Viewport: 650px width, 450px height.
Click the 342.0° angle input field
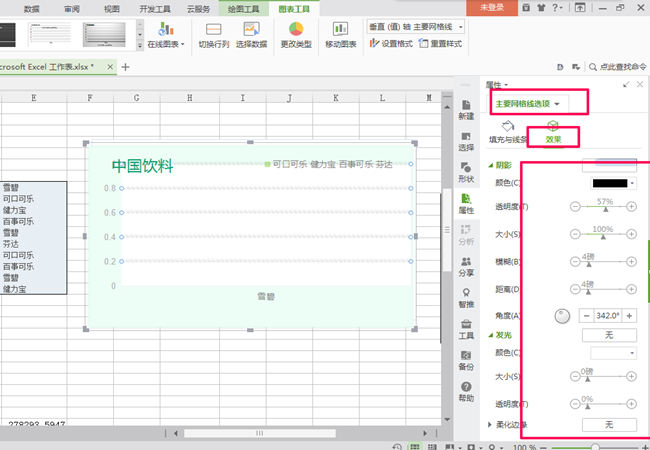click(x=608, y=316)
